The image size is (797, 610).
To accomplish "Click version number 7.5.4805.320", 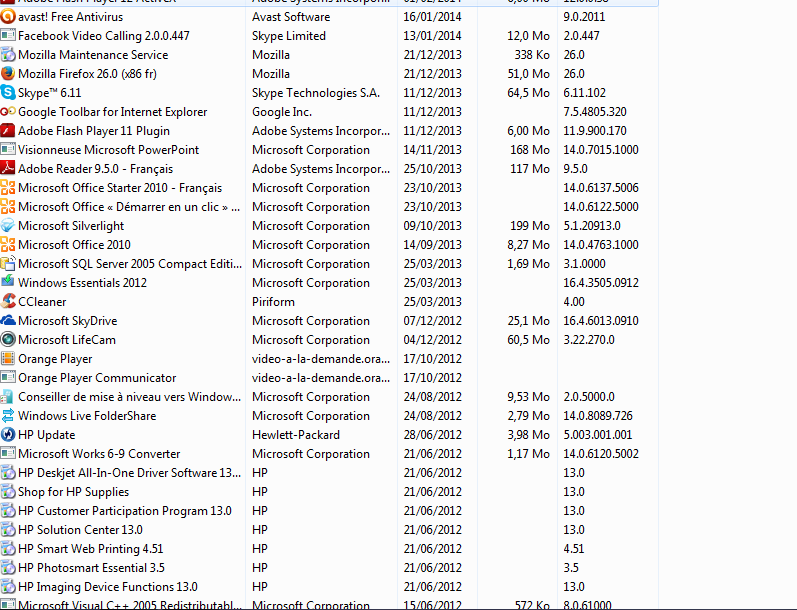I will 595,111.
